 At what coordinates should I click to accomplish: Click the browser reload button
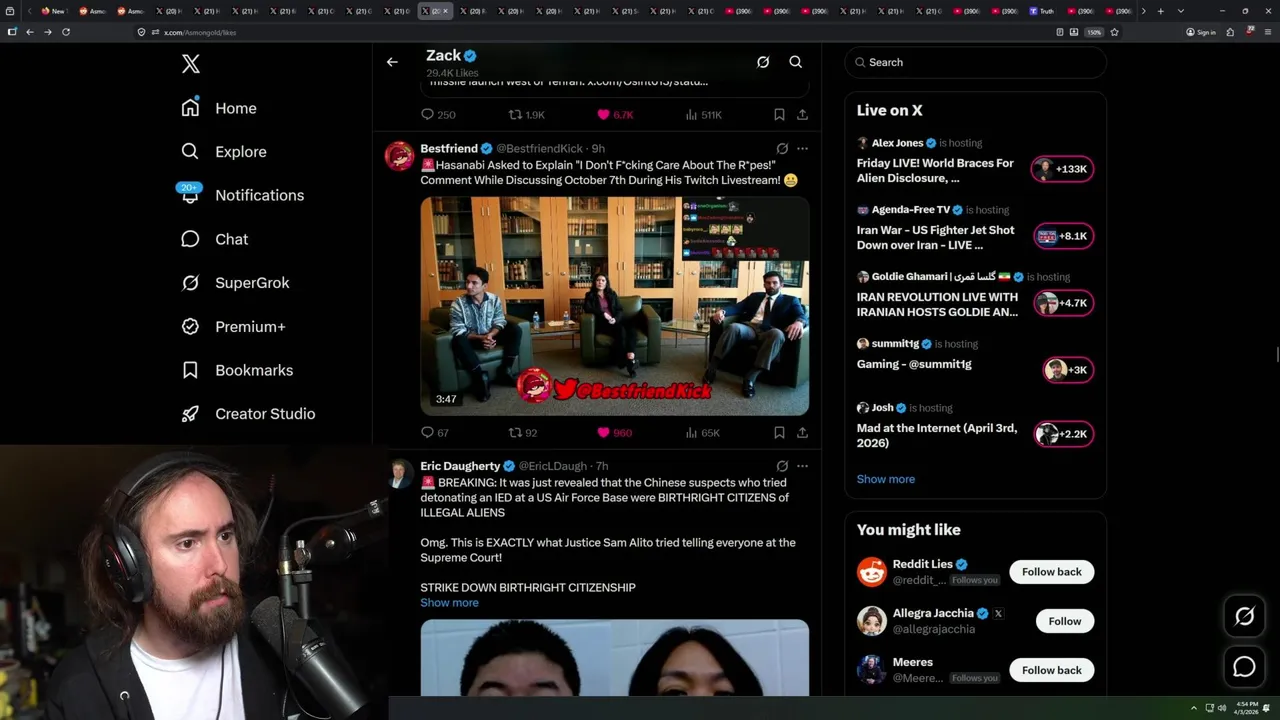click(x=66, y=32)
